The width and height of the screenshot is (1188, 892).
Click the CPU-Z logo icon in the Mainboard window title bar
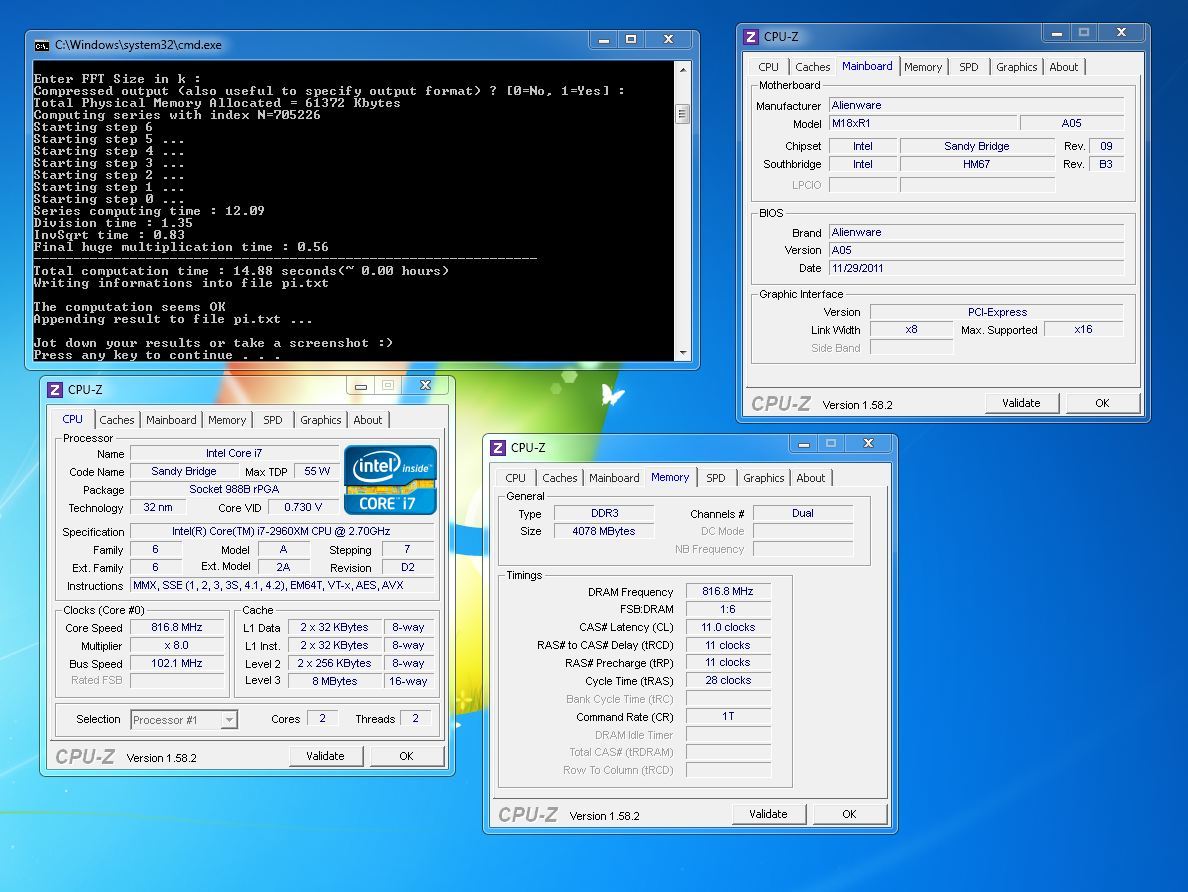pyautogui.click(x=751, y=36)
